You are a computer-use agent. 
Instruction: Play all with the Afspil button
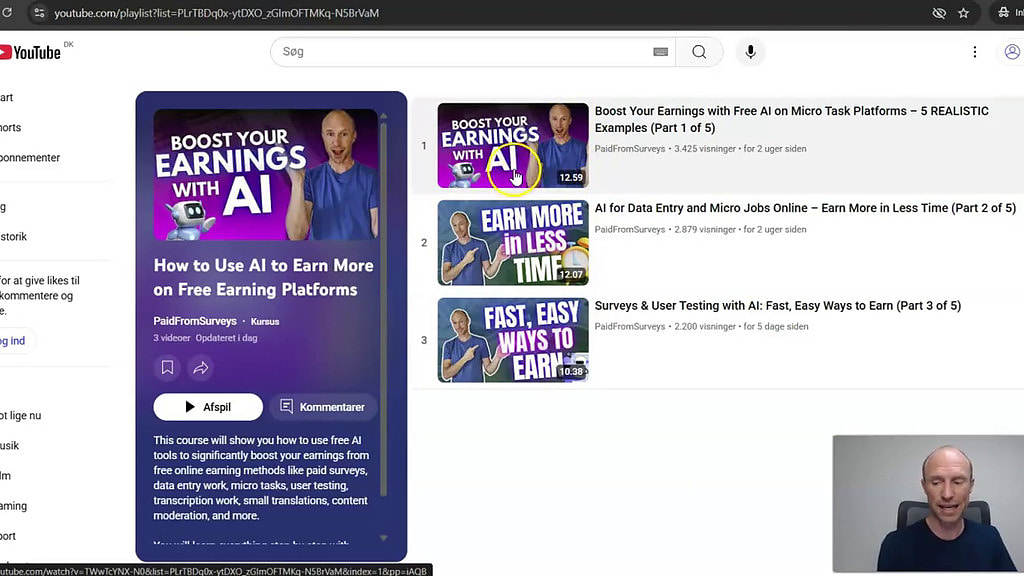coord(208,407)
